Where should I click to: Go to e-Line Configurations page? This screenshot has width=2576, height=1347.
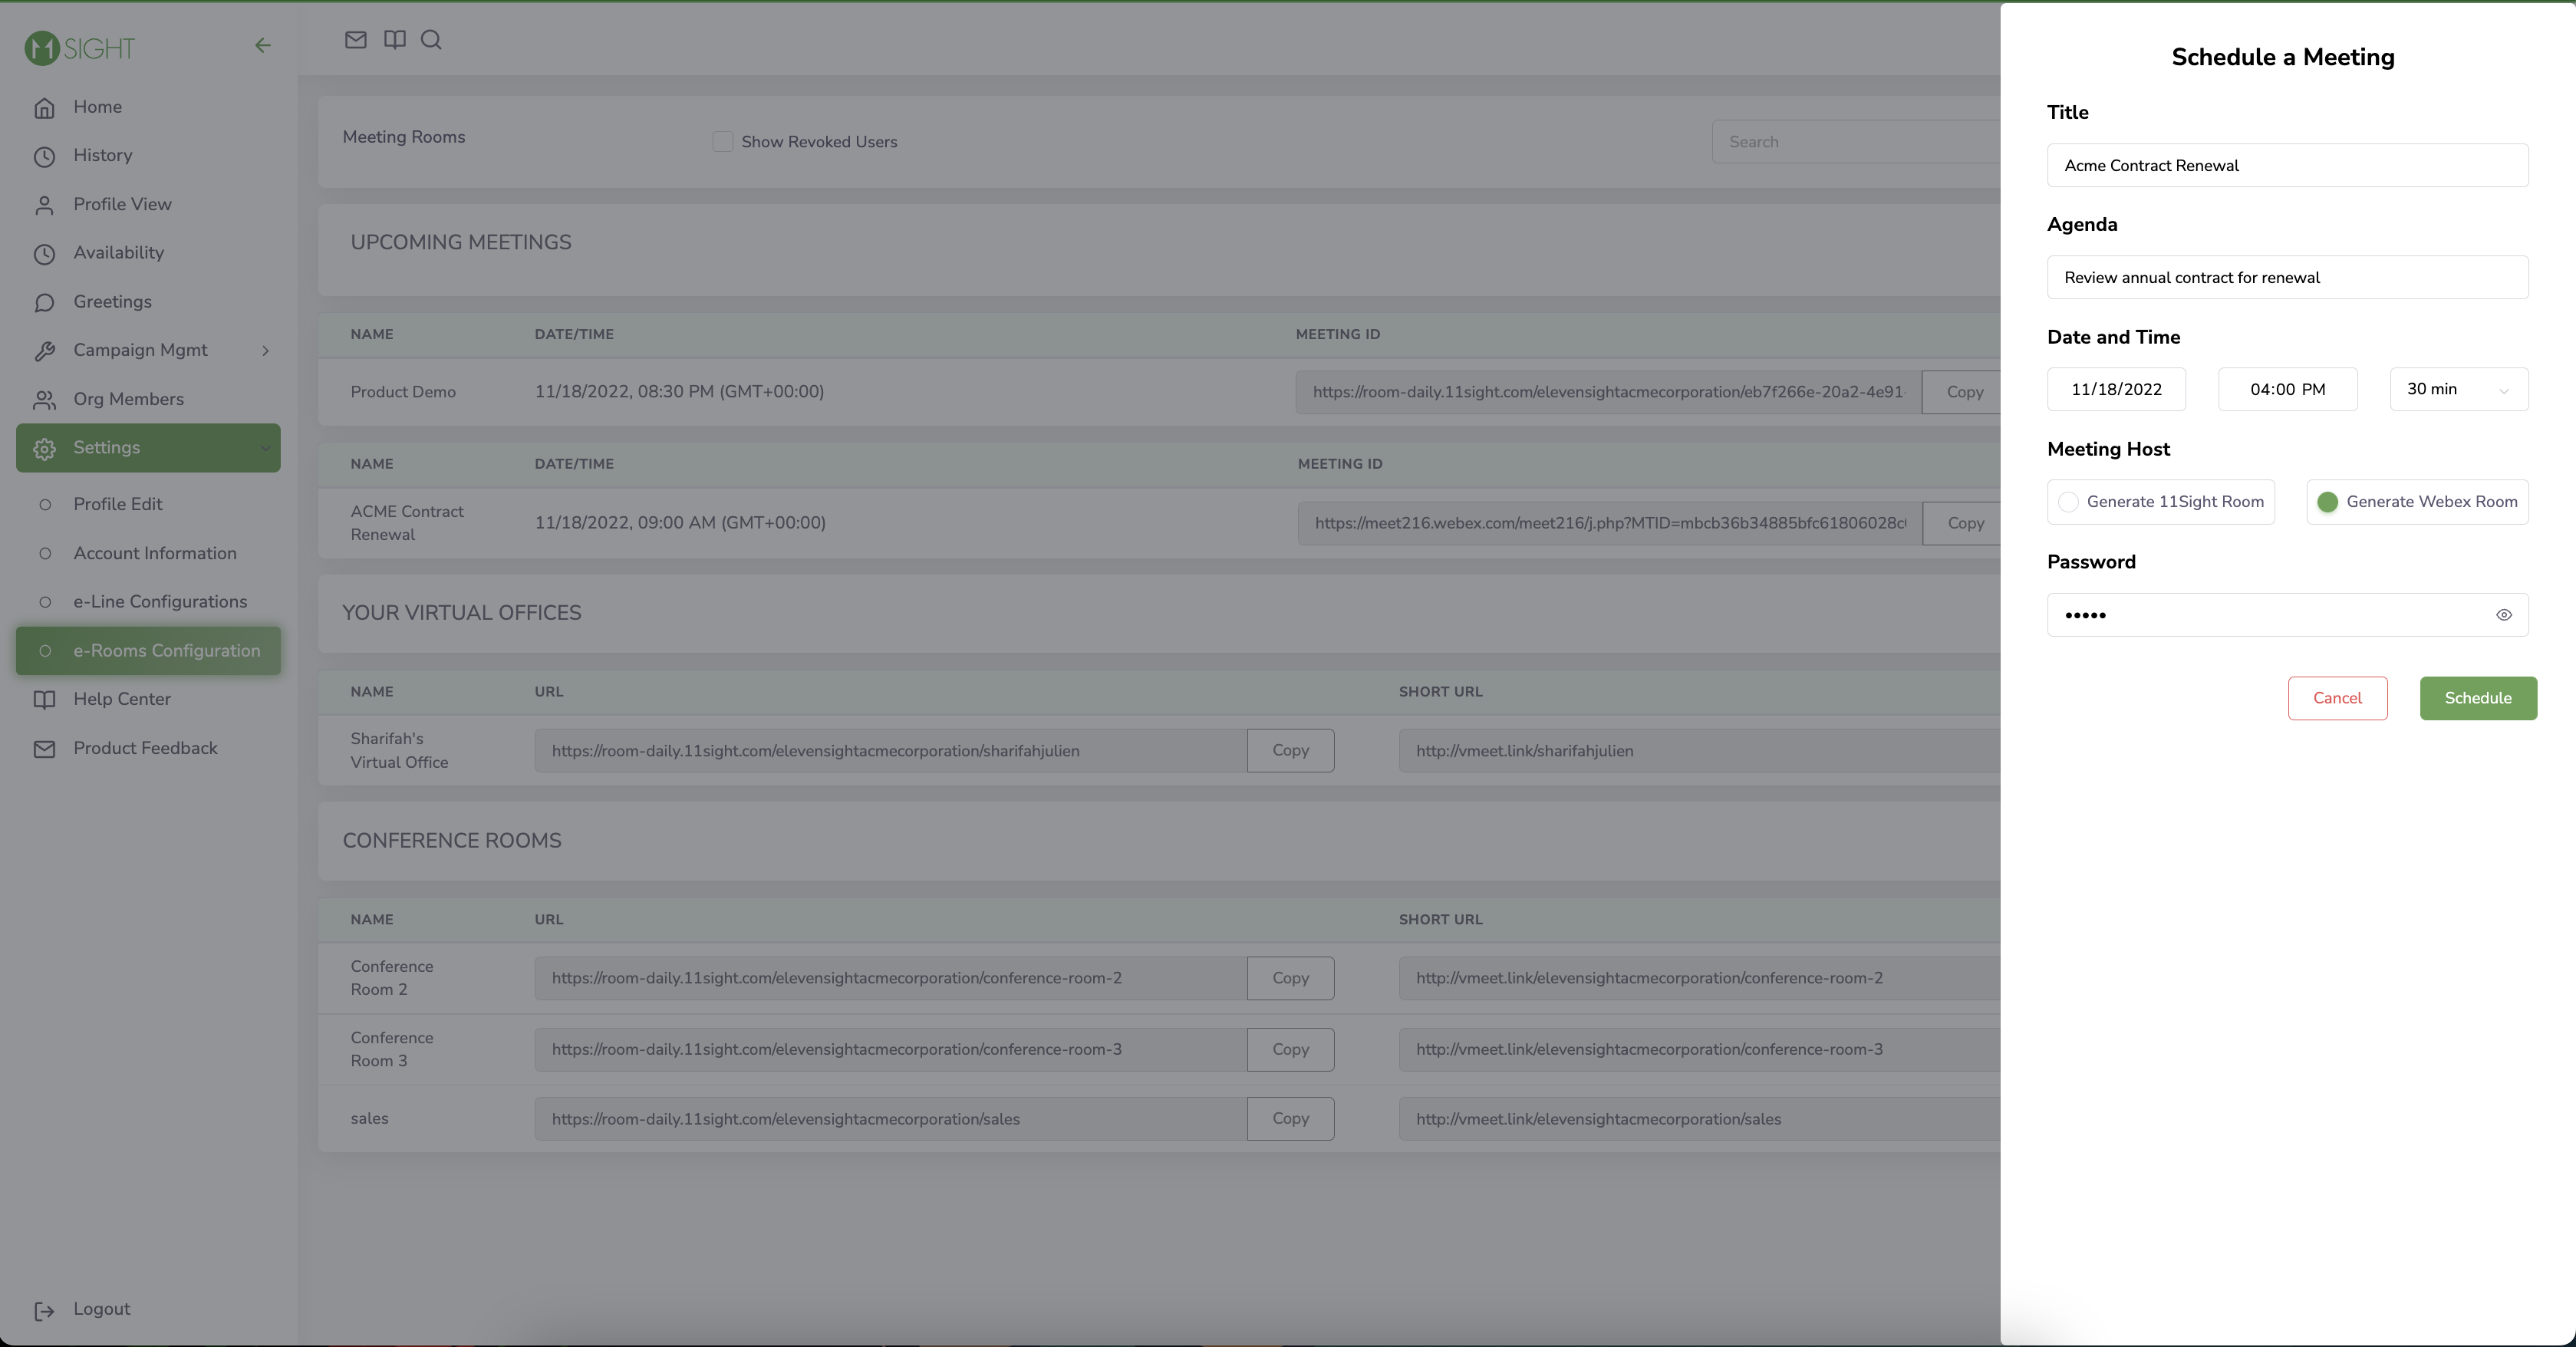pyautogui.click(x=160, y=602)
